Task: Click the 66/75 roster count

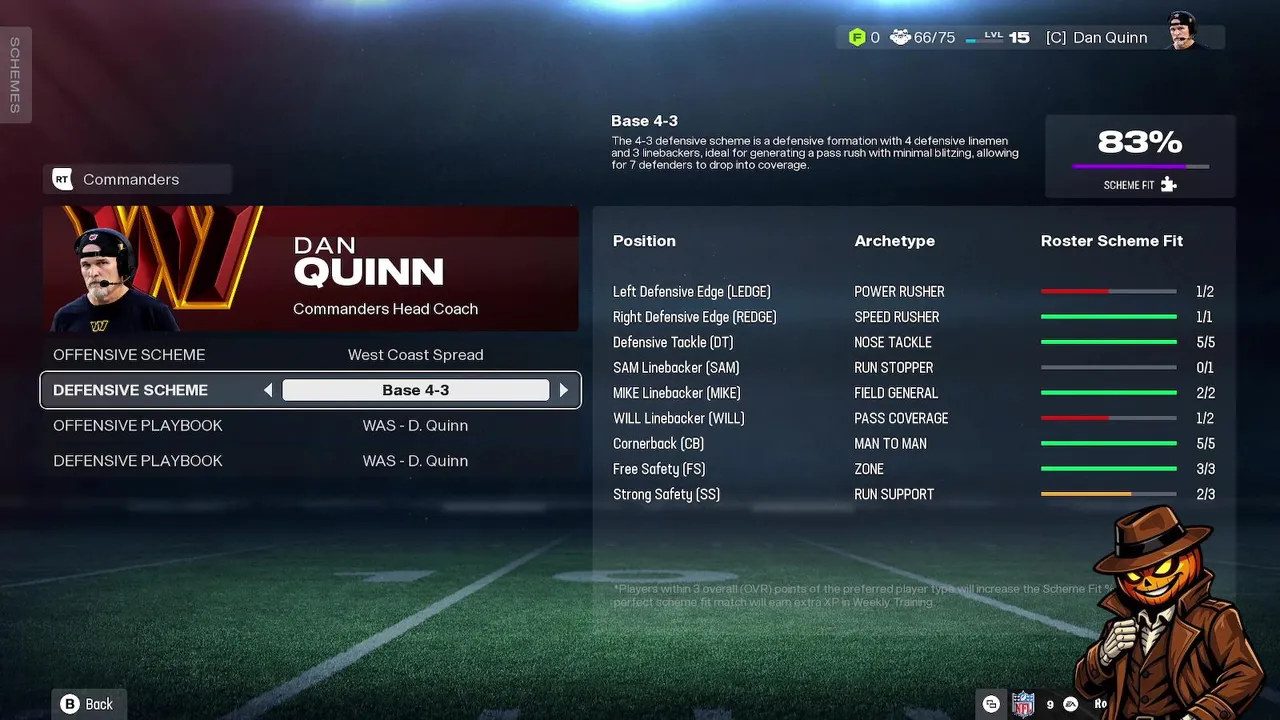Action: tap(934, 37)
